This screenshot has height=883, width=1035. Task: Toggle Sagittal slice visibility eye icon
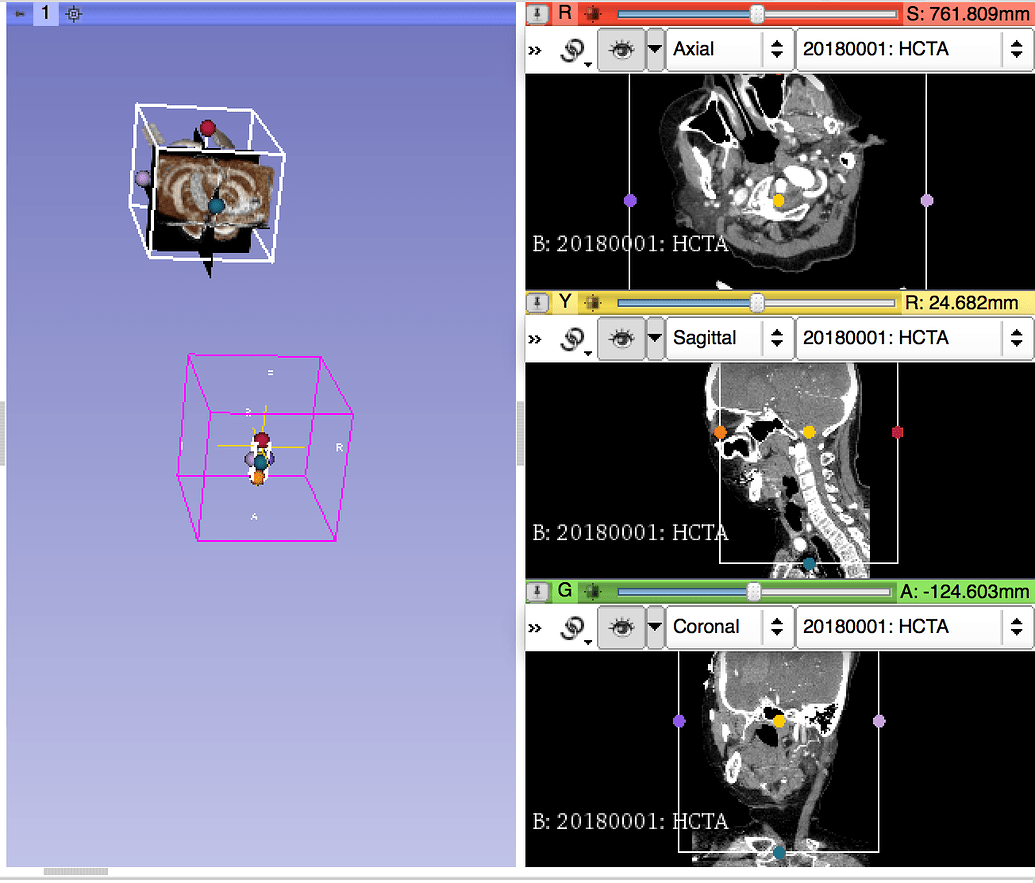622,339
